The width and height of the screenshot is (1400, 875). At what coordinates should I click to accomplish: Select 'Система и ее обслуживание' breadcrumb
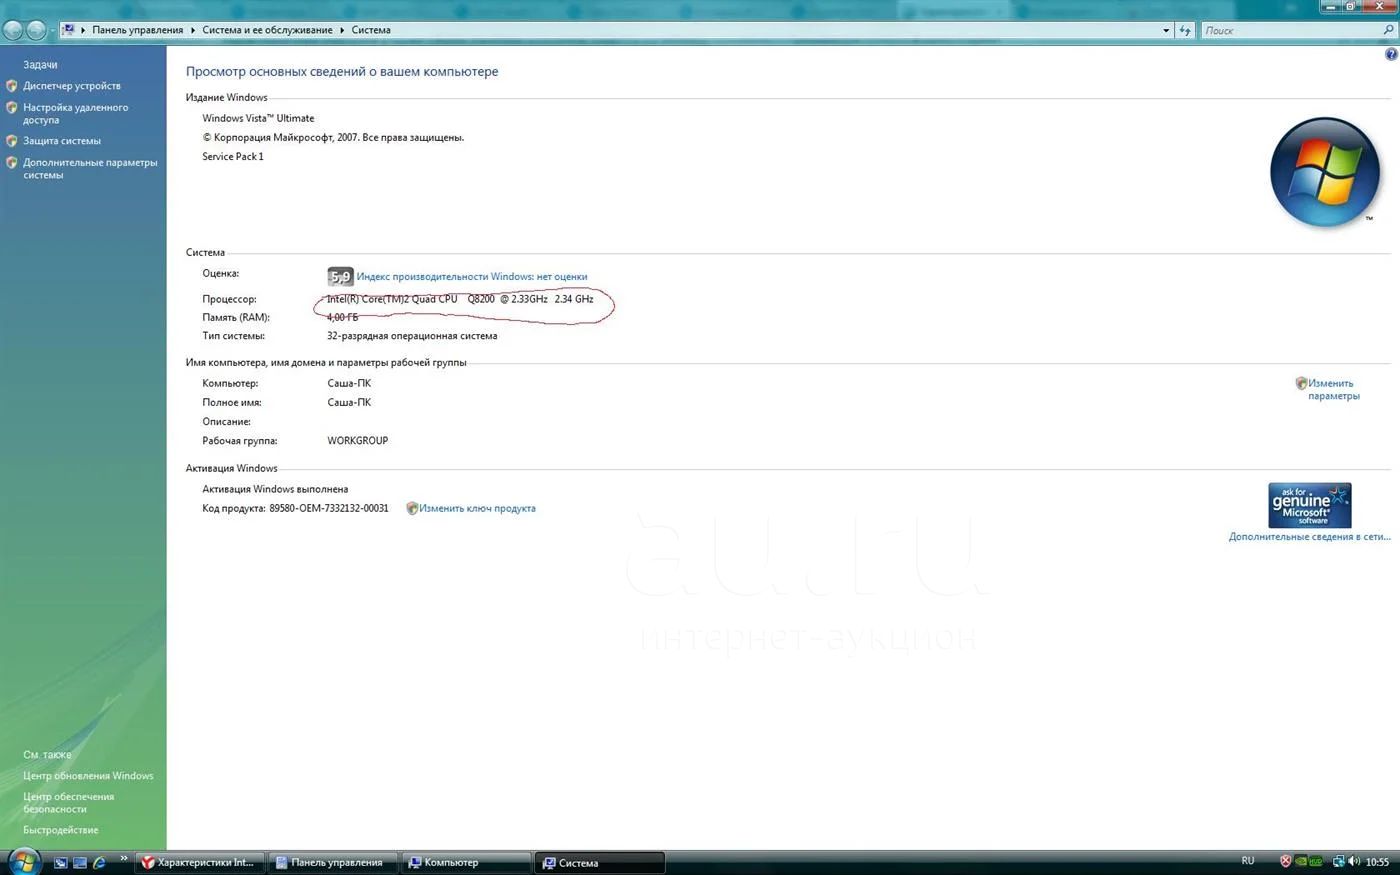point(267,30)
